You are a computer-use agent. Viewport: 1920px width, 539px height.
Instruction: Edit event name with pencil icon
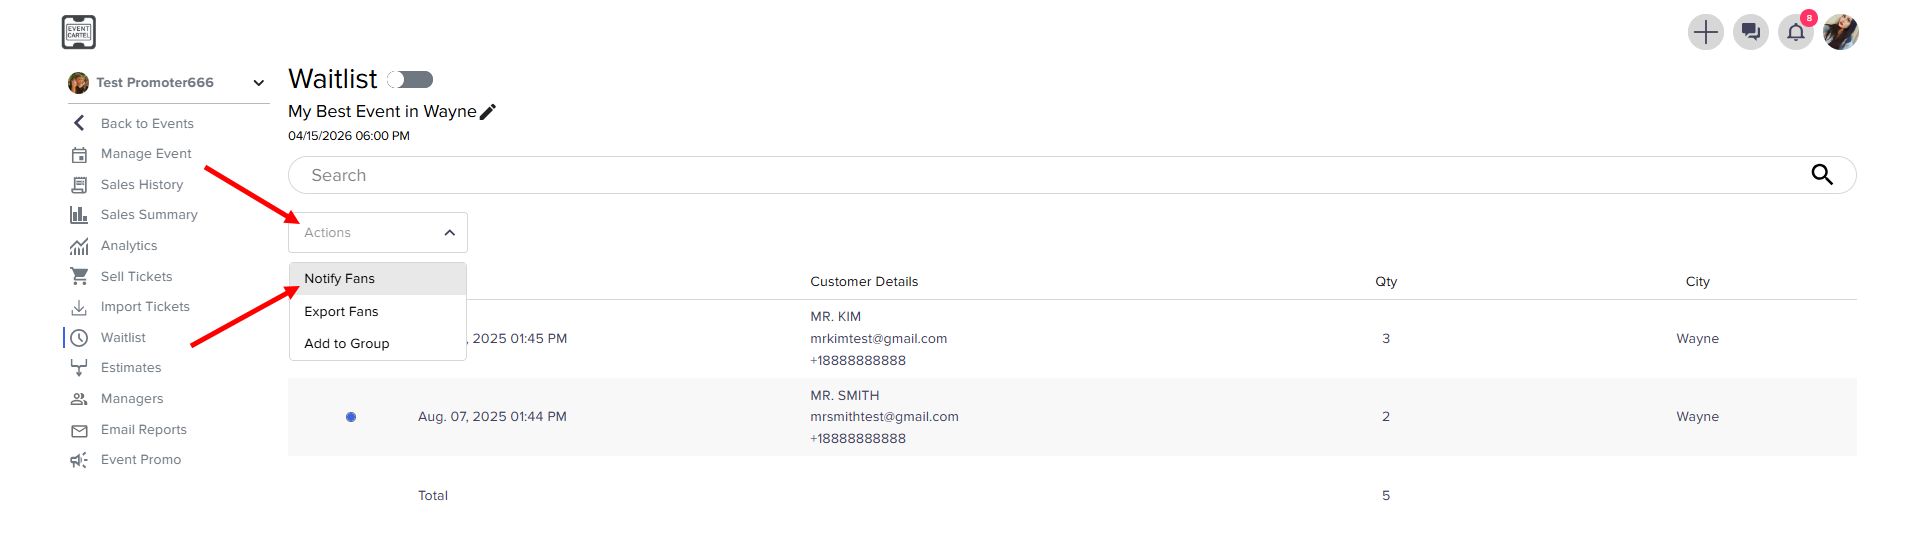pyautogui.click(x=488, y=112)
